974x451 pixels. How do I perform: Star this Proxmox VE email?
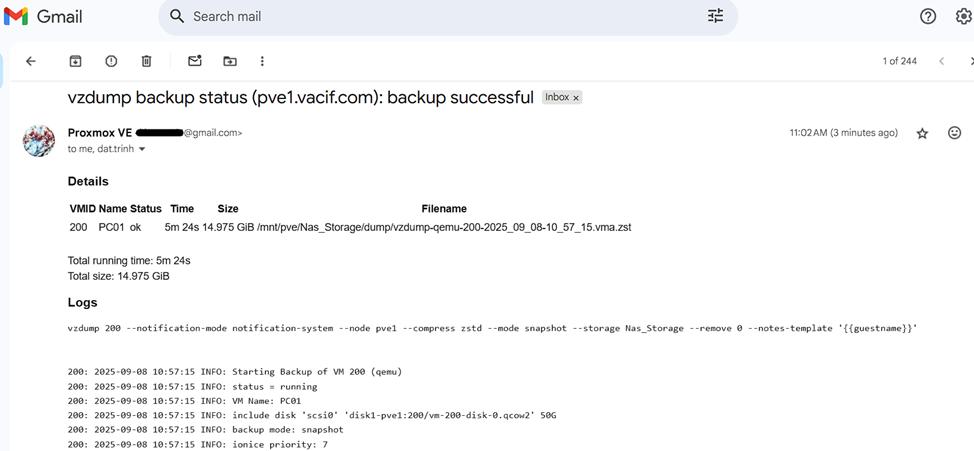[922, 133]
